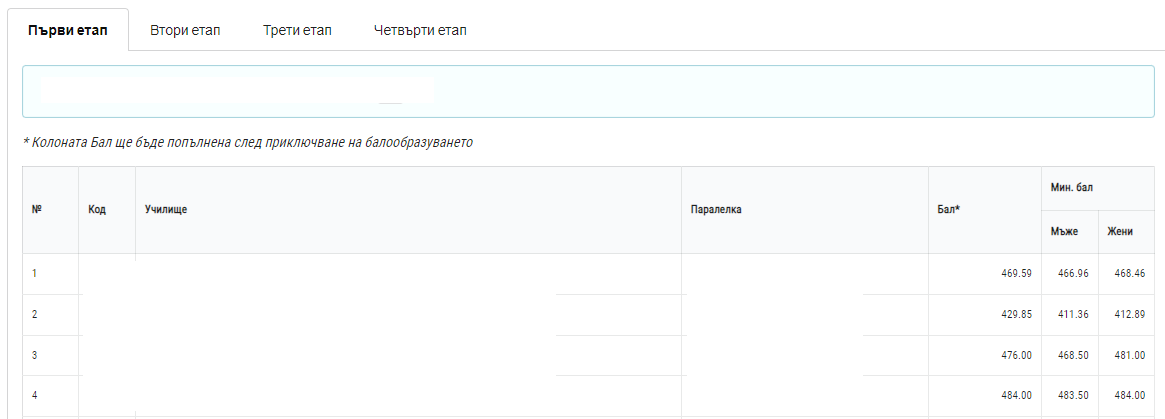Click row number 1 link
Screen dimensions: 1165x419
[x=34, y=273]
